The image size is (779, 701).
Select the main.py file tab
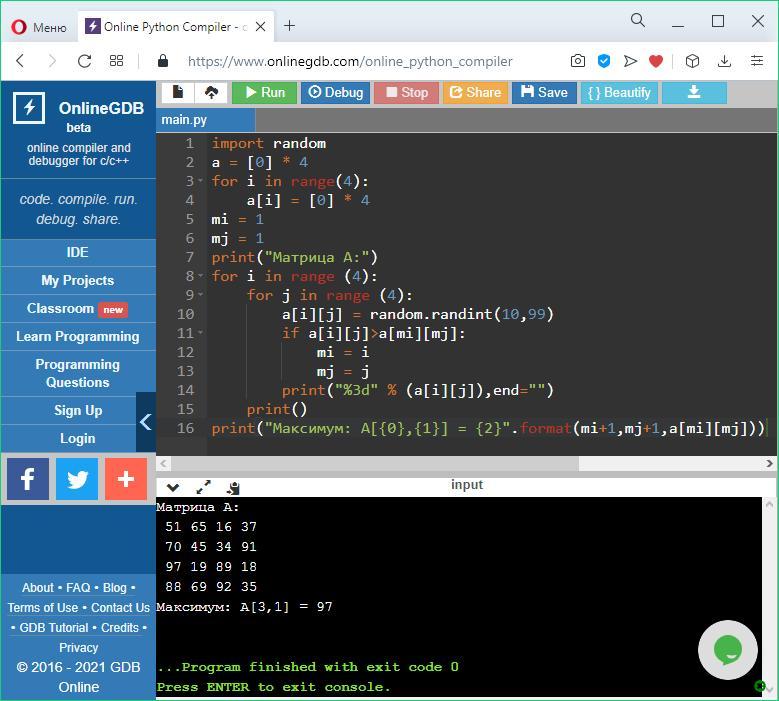click(185, 120)
